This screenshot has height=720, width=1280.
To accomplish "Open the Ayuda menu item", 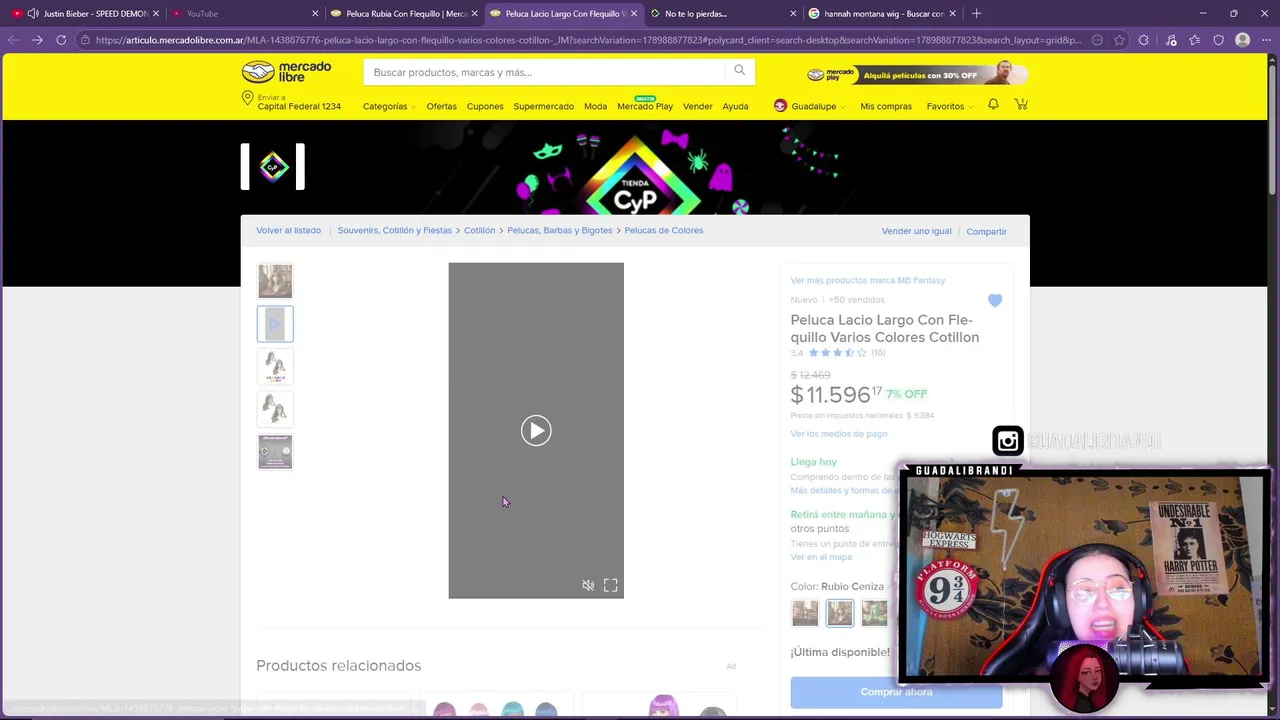I will [735, 106].
